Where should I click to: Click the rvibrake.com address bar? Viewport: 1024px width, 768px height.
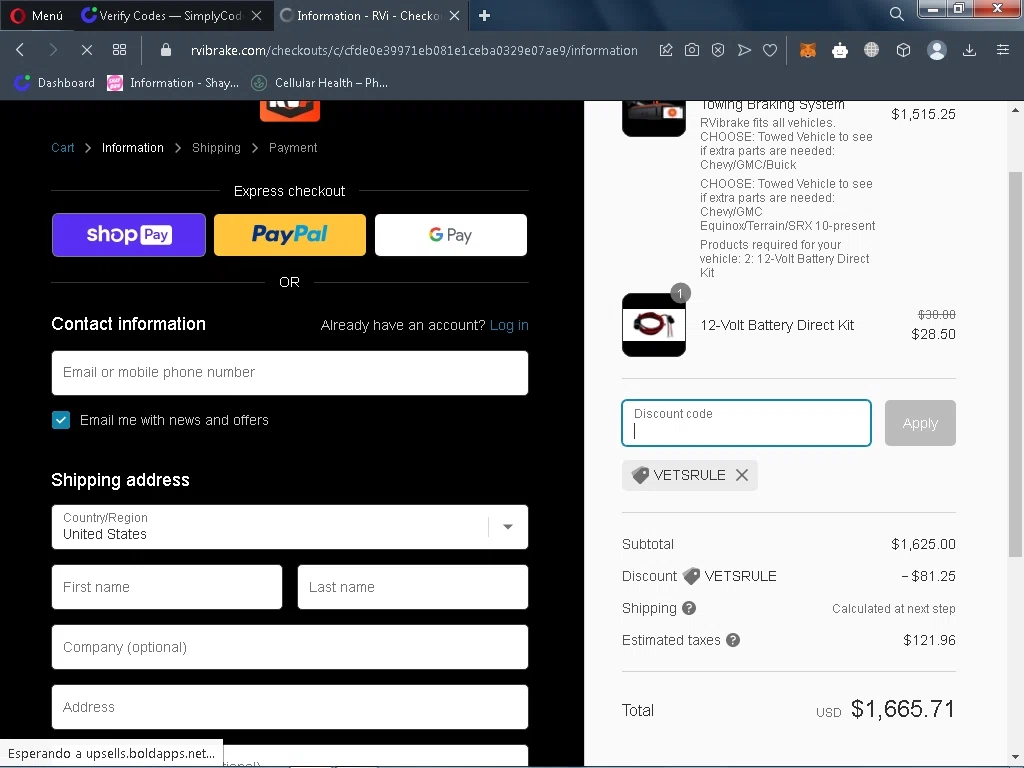click(414, 50)
